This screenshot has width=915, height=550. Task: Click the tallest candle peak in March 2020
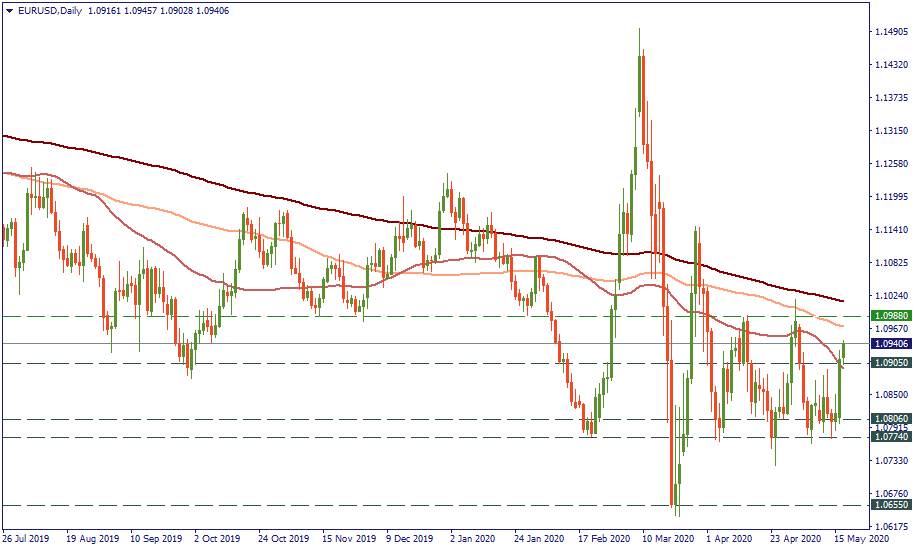click(639, 32)
